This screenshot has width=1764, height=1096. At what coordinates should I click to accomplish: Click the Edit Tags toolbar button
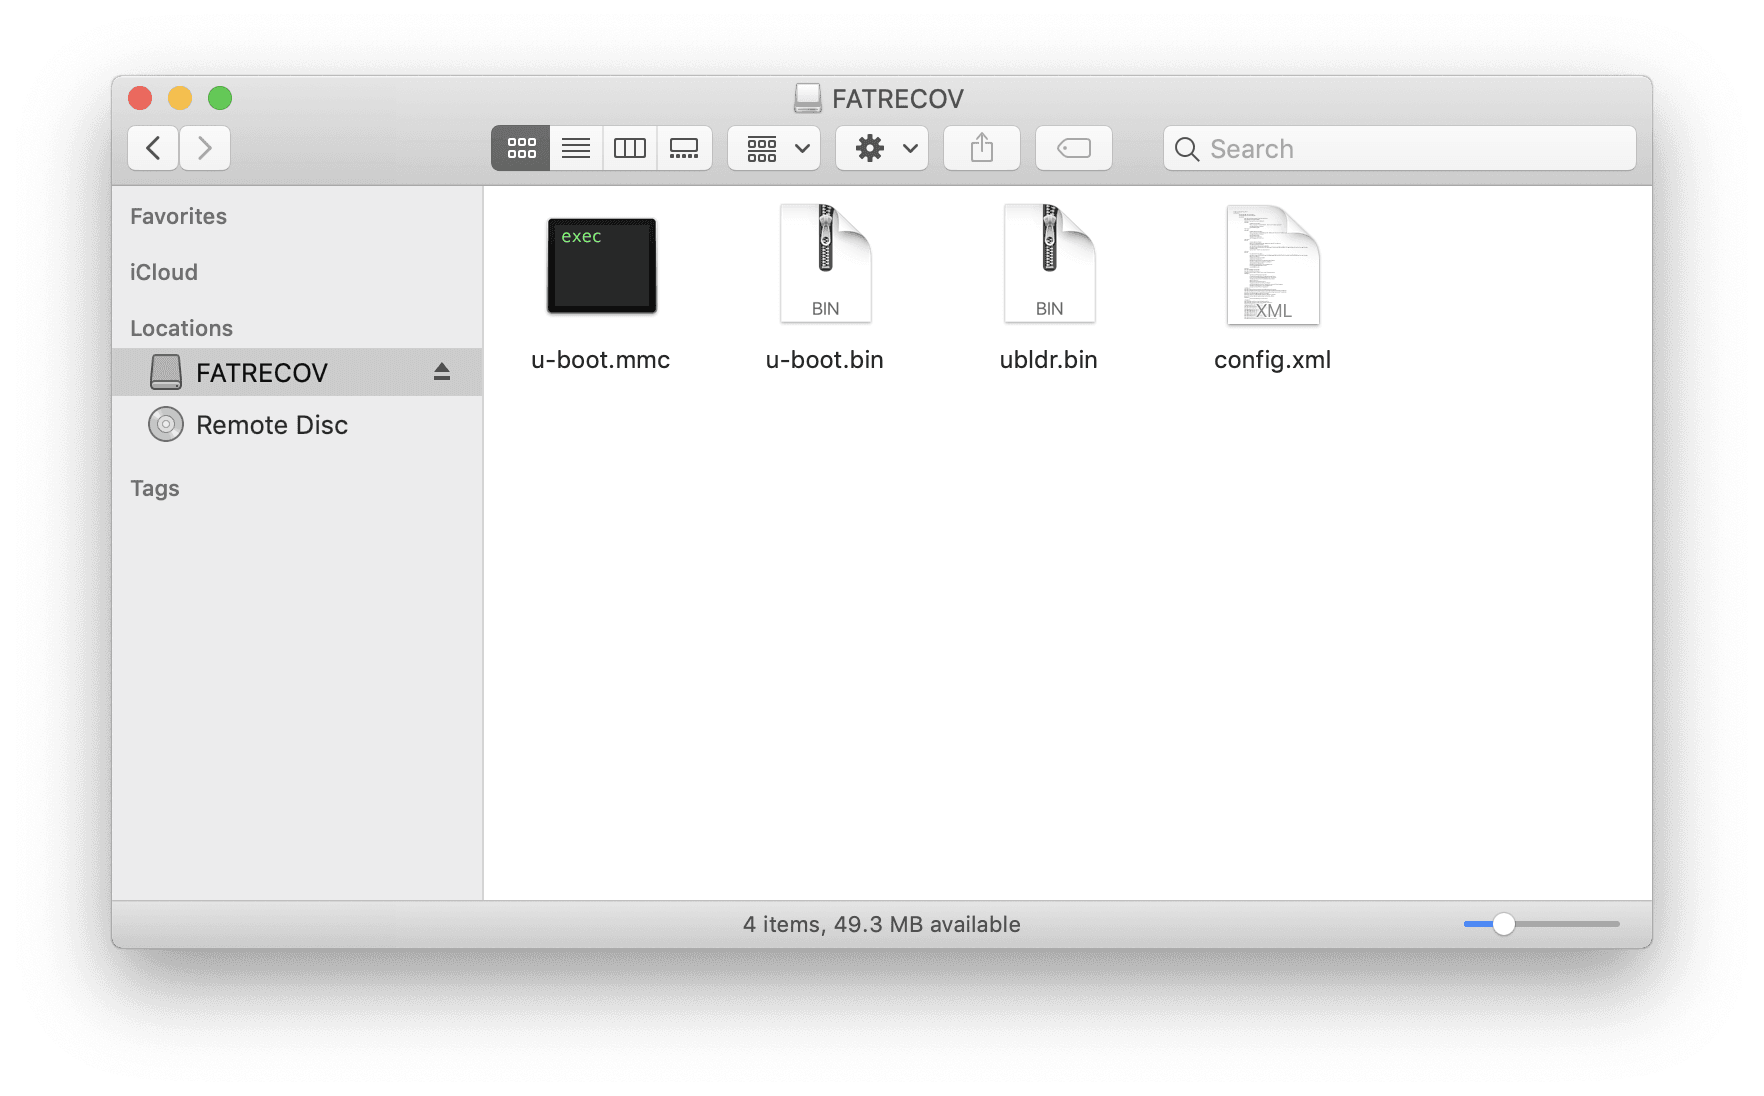[1074, 148]
